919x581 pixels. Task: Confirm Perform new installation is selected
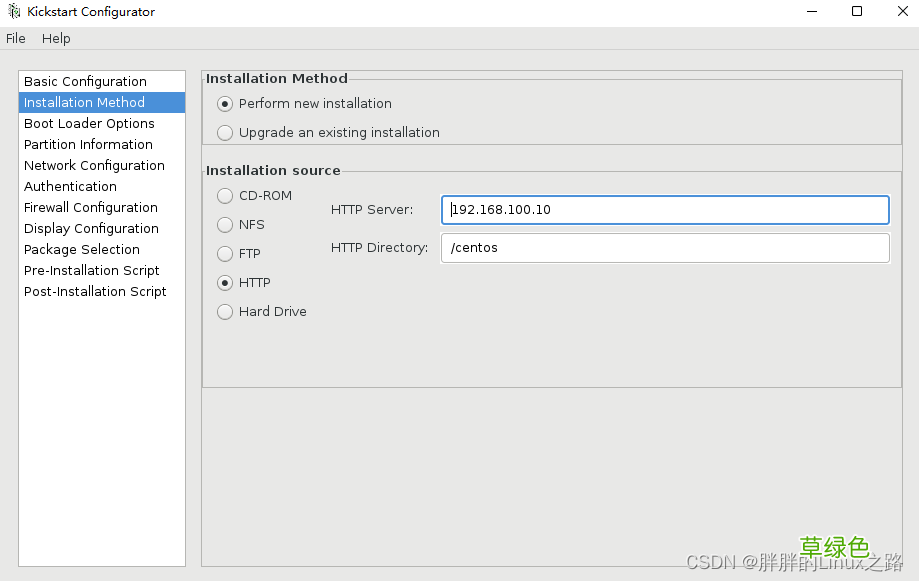pos(225,103)
